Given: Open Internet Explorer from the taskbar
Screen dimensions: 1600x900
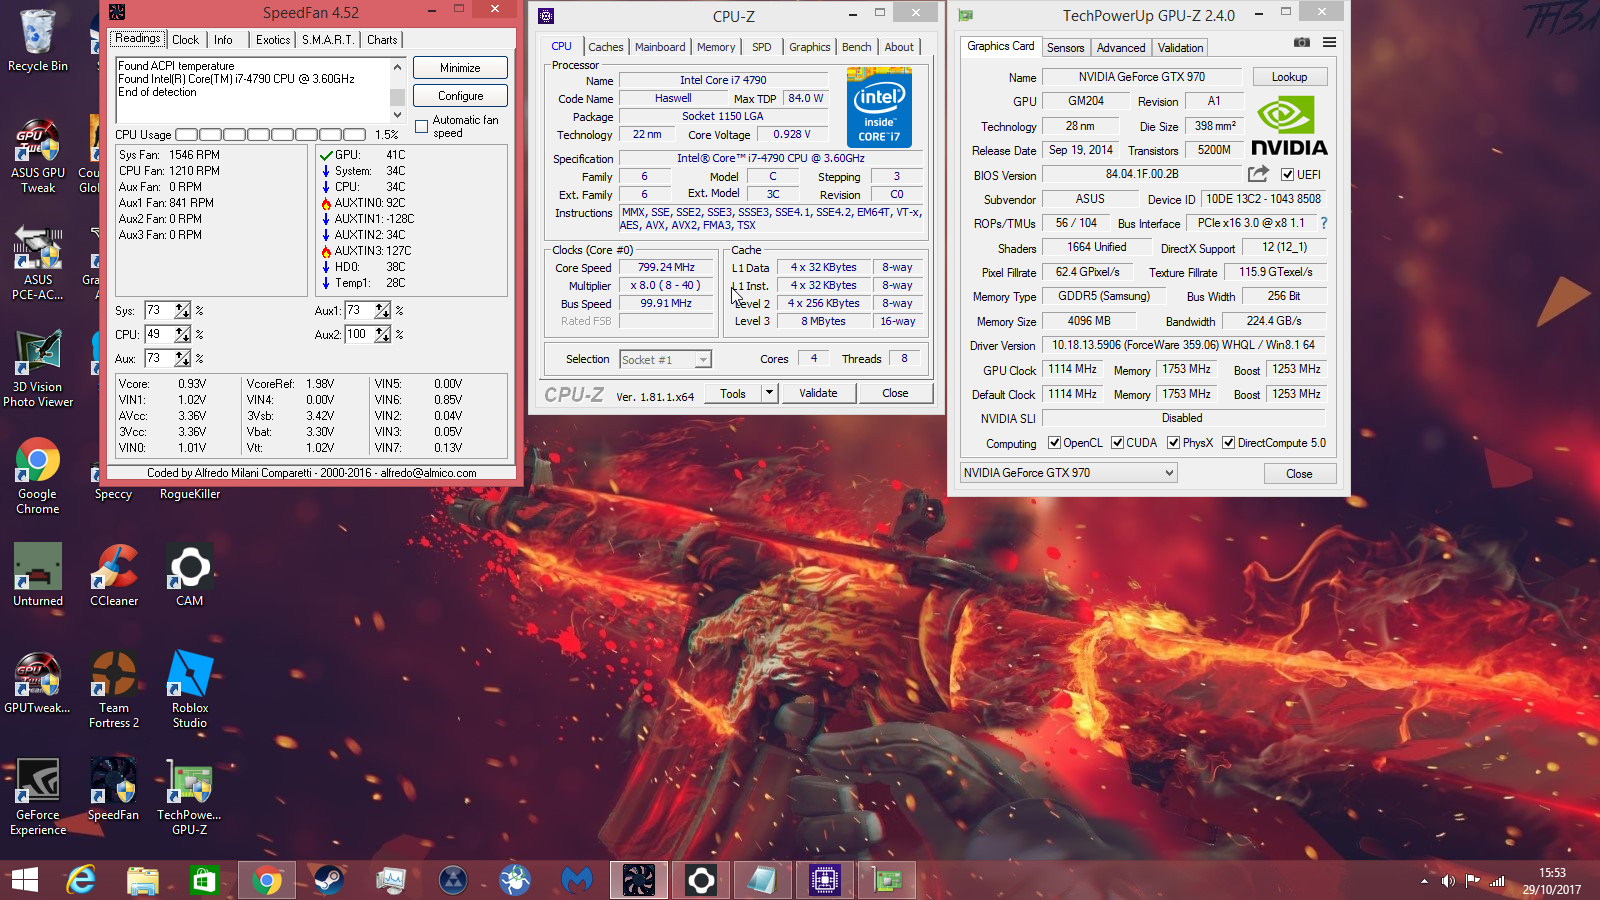Looking at the screenshot, I should click(x=81, y=880).
